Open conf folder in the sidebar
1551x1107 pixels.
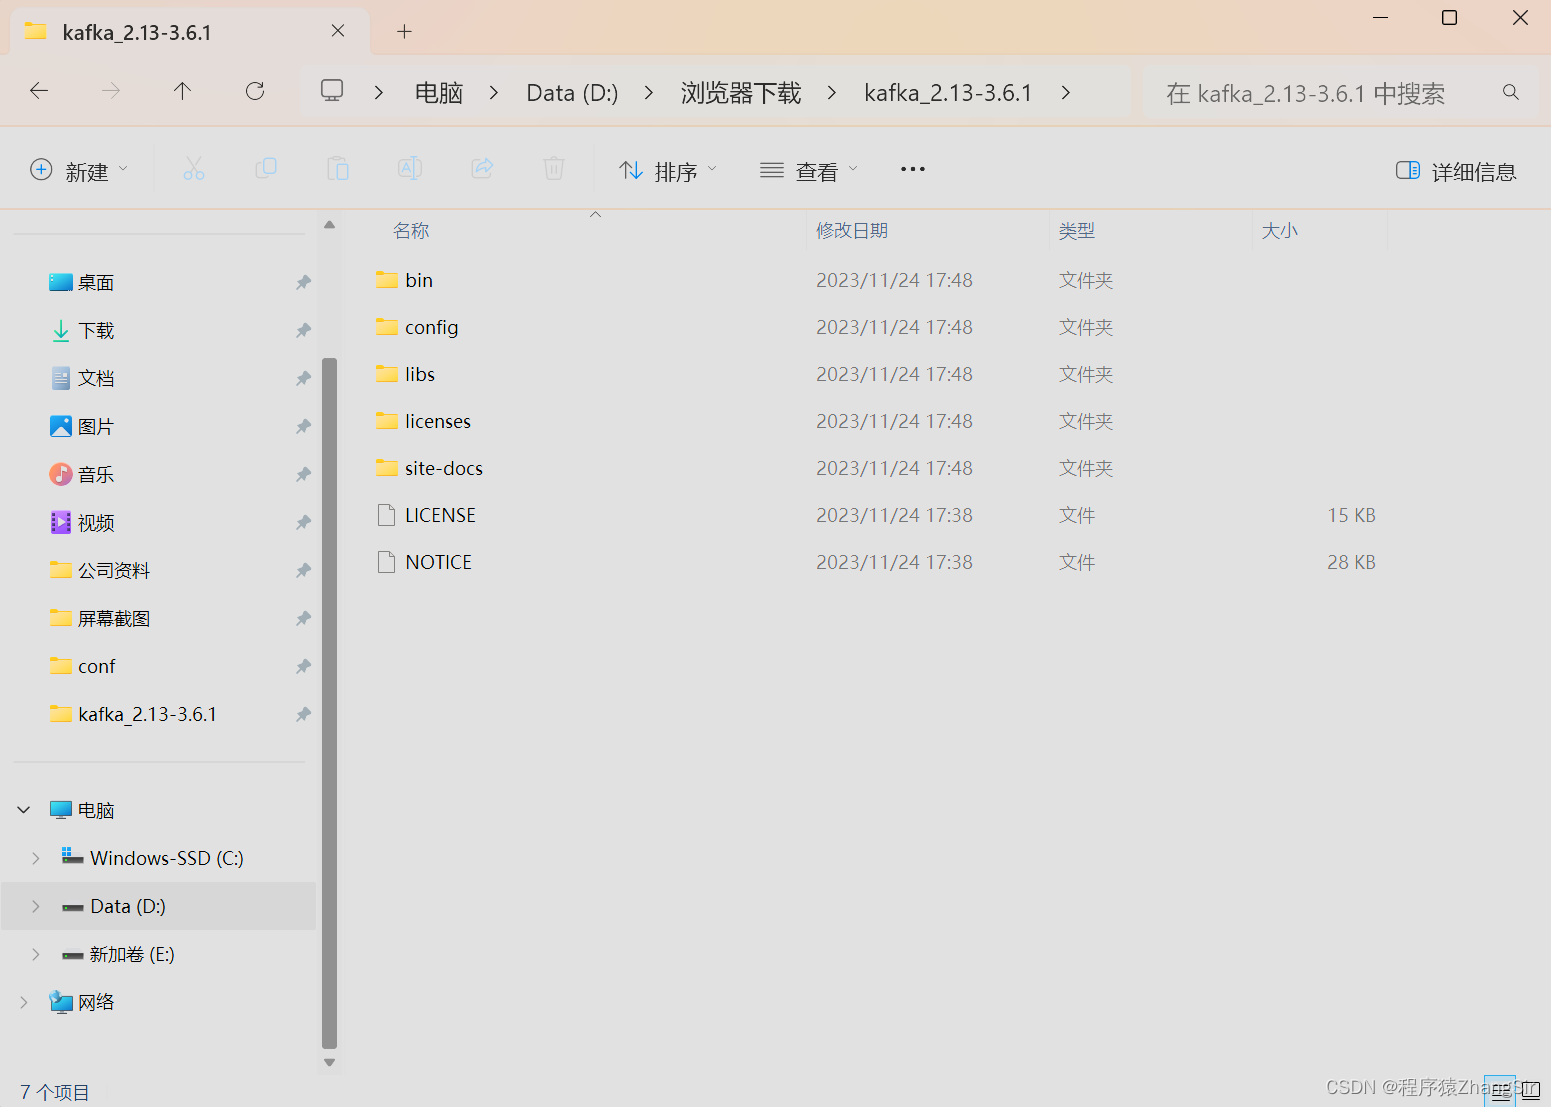pyautogui.click(x=97, y=667)
